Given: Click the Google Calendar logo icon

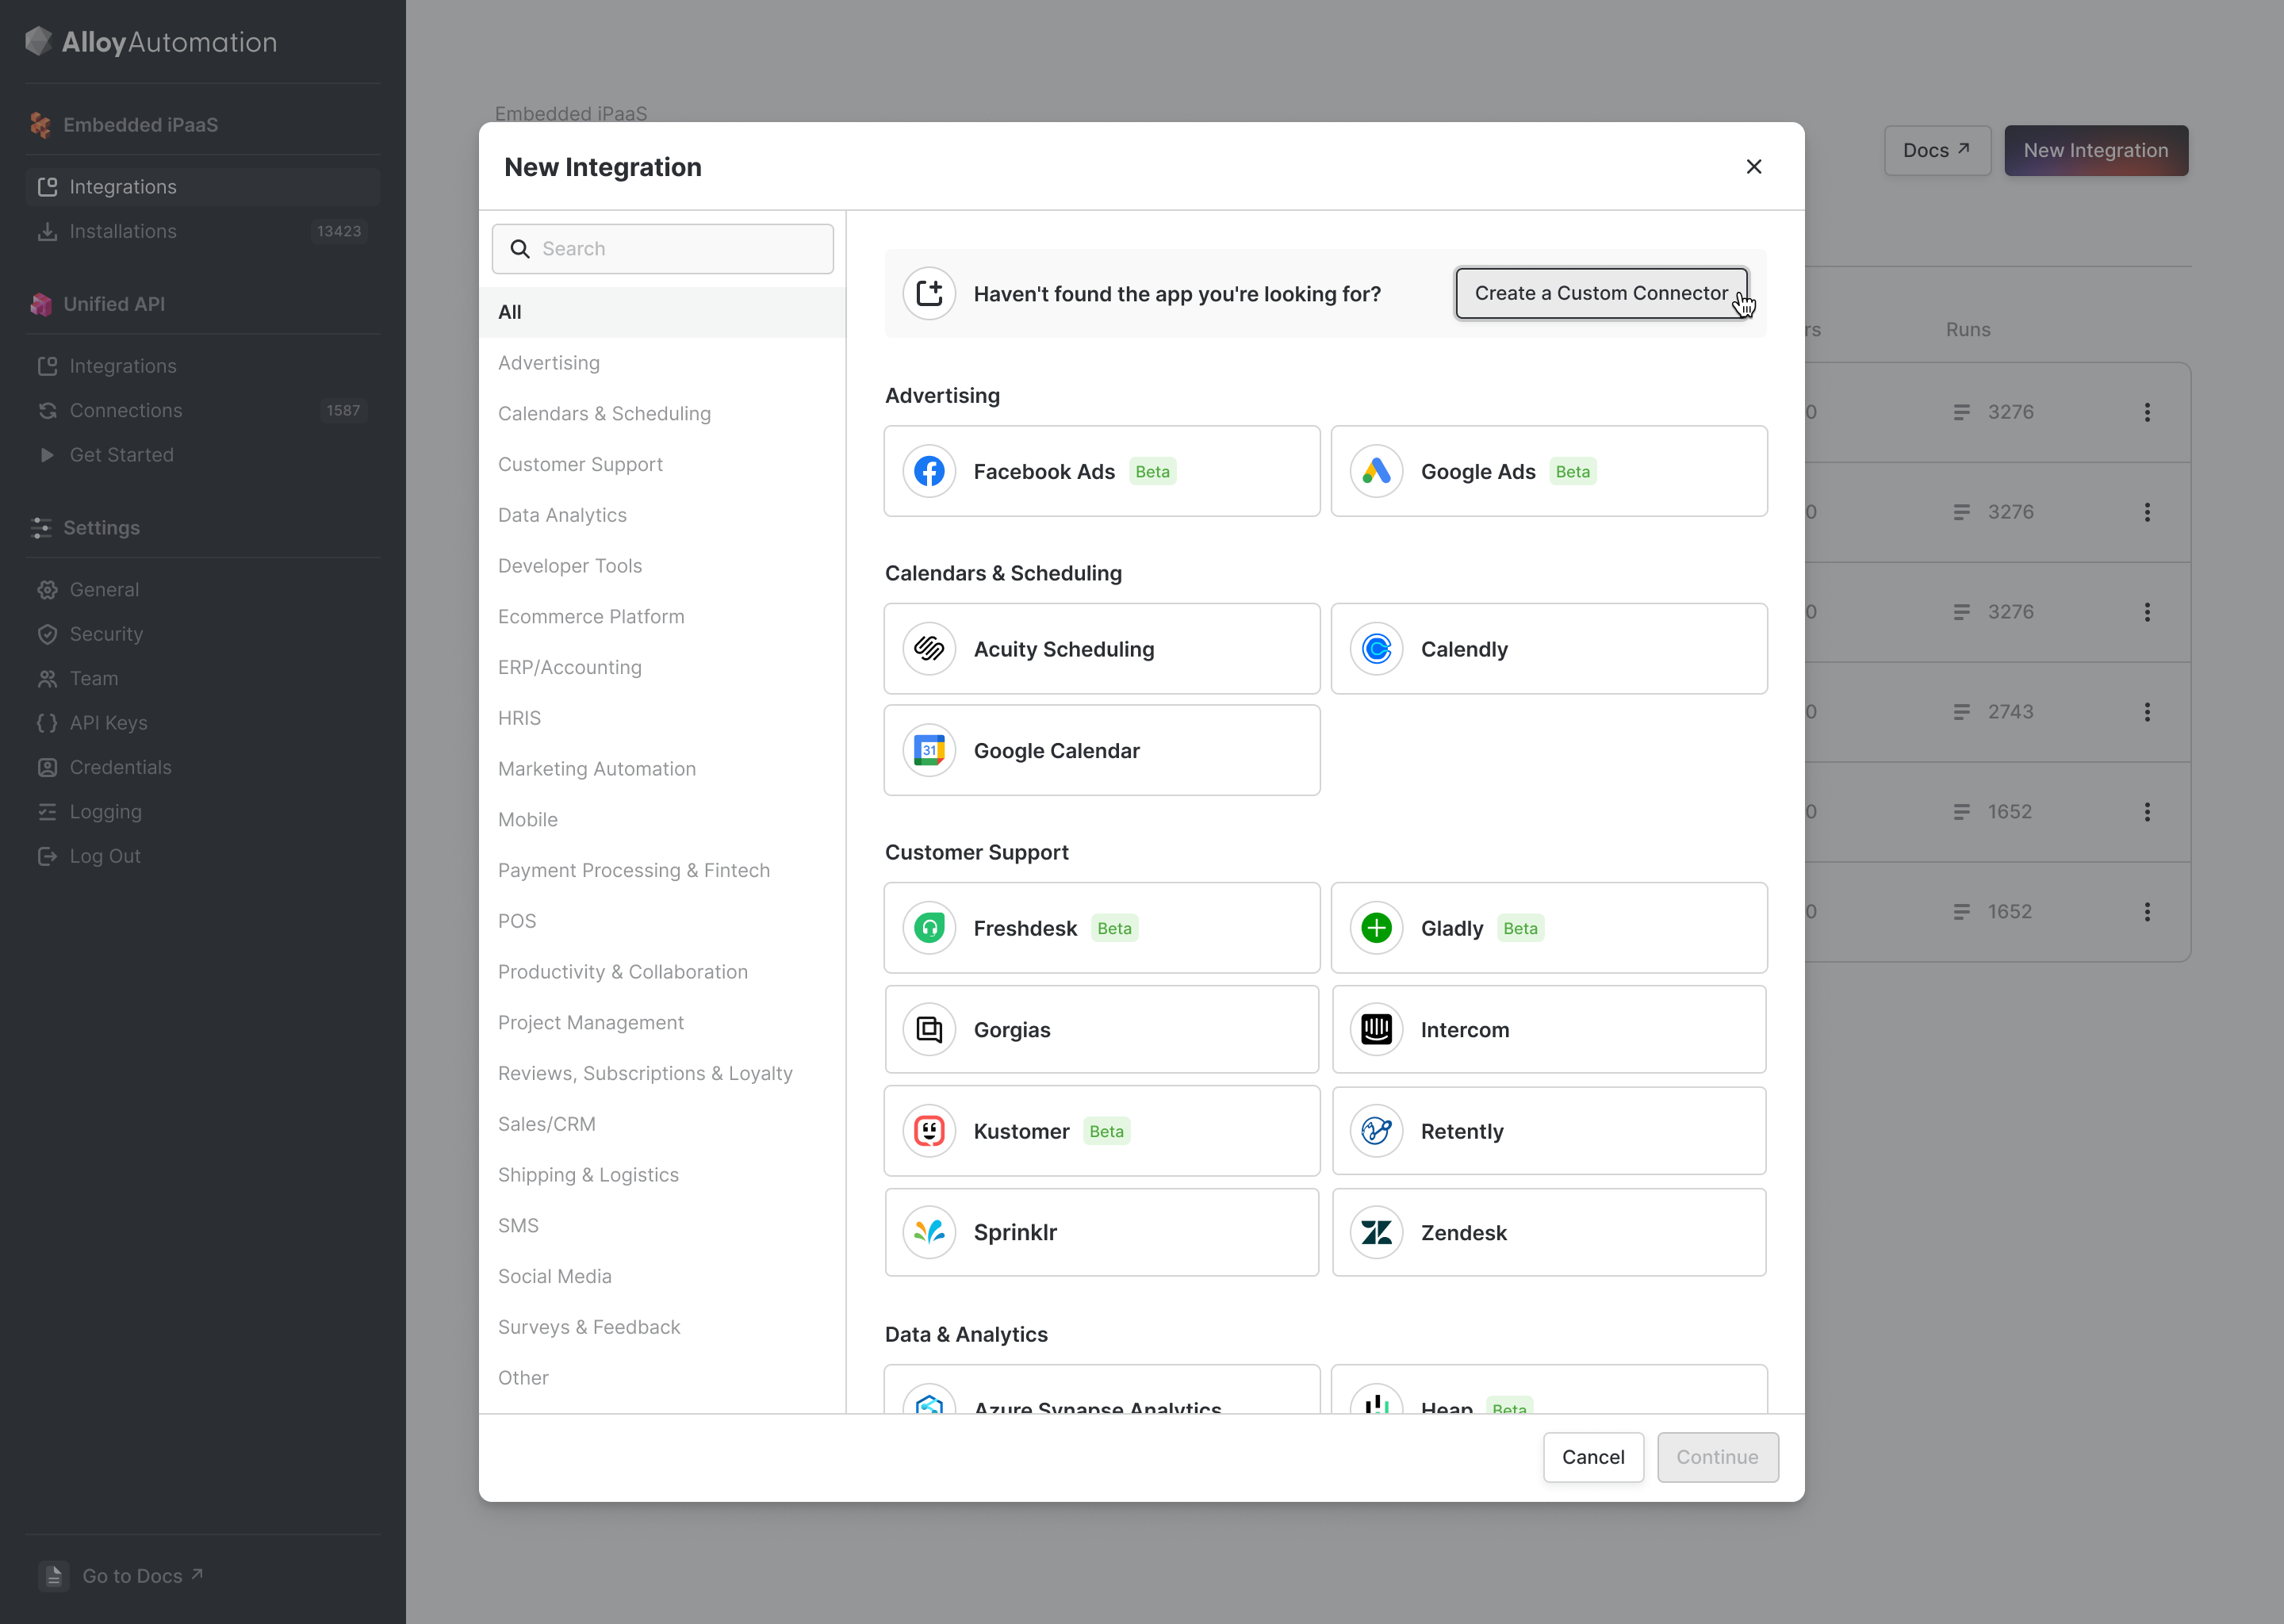Looking at the screenshot, I should coord(929,750).
